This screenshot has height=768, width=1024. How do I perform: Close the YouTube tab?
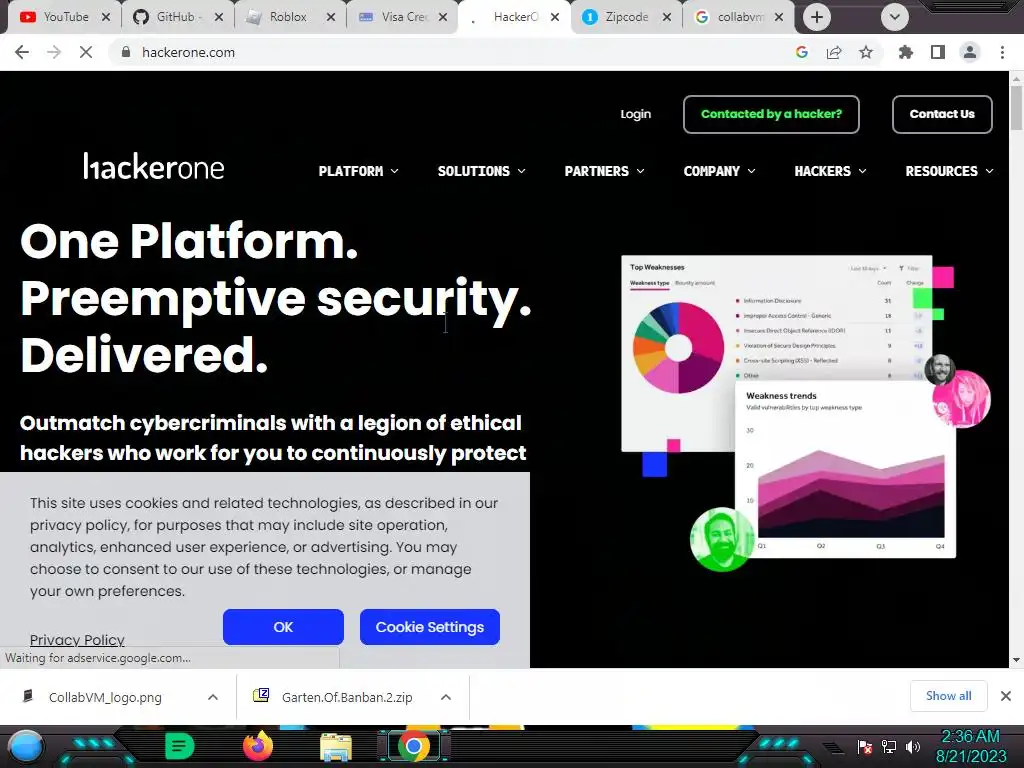pyautogui.click(x=106, y=17)
